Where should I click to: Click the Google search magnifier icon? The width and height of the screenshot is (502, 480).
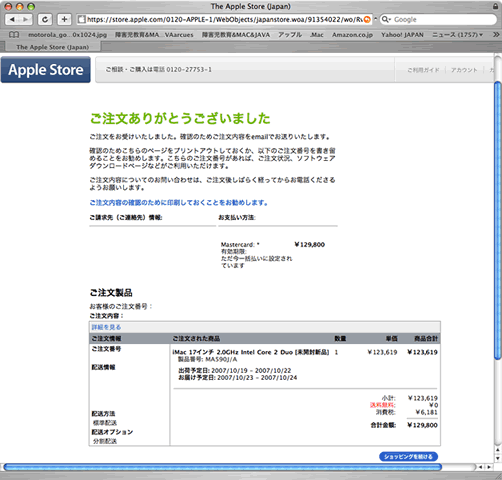pyautogui.click(x=385, y=19)
